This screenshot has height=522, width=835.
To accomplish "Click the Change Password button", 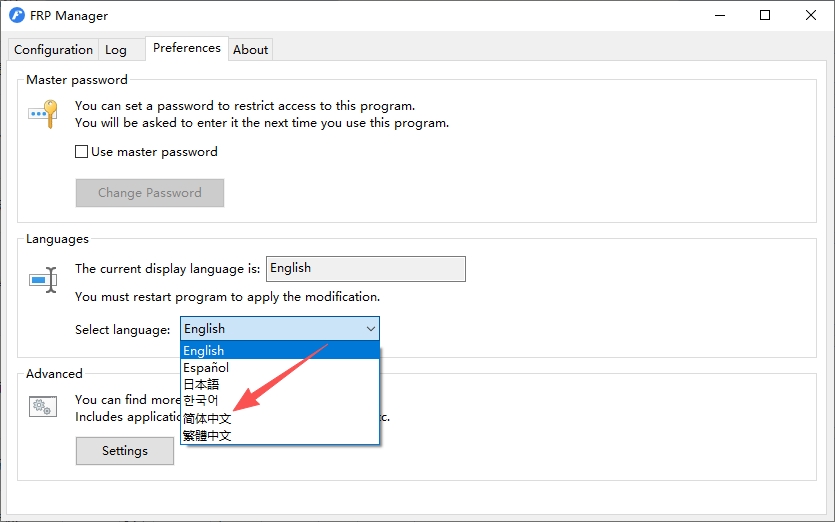I will click(150, 193).
